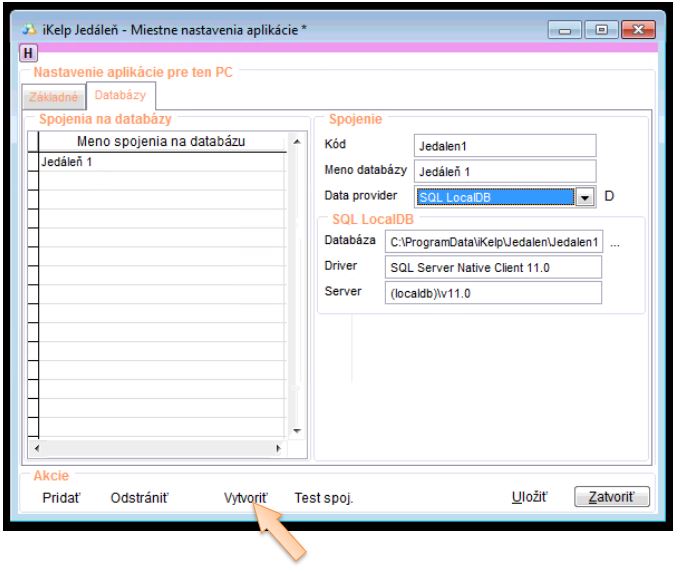
Task: Click the Server field with (localdb)\v11.0
Action: point(493,292)
